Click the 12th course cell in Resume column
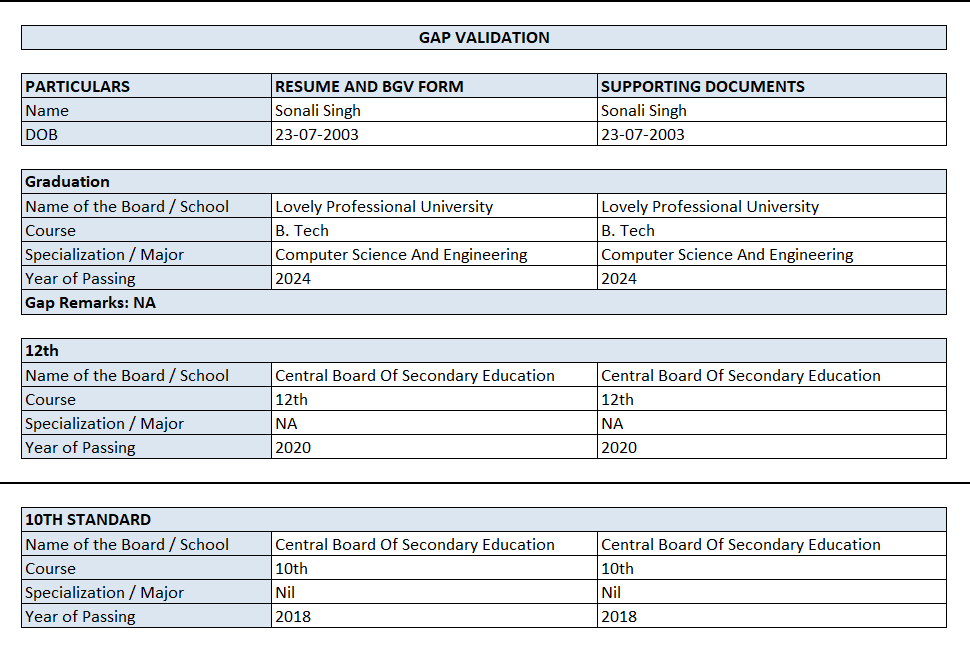 click(x=434, y=399)
